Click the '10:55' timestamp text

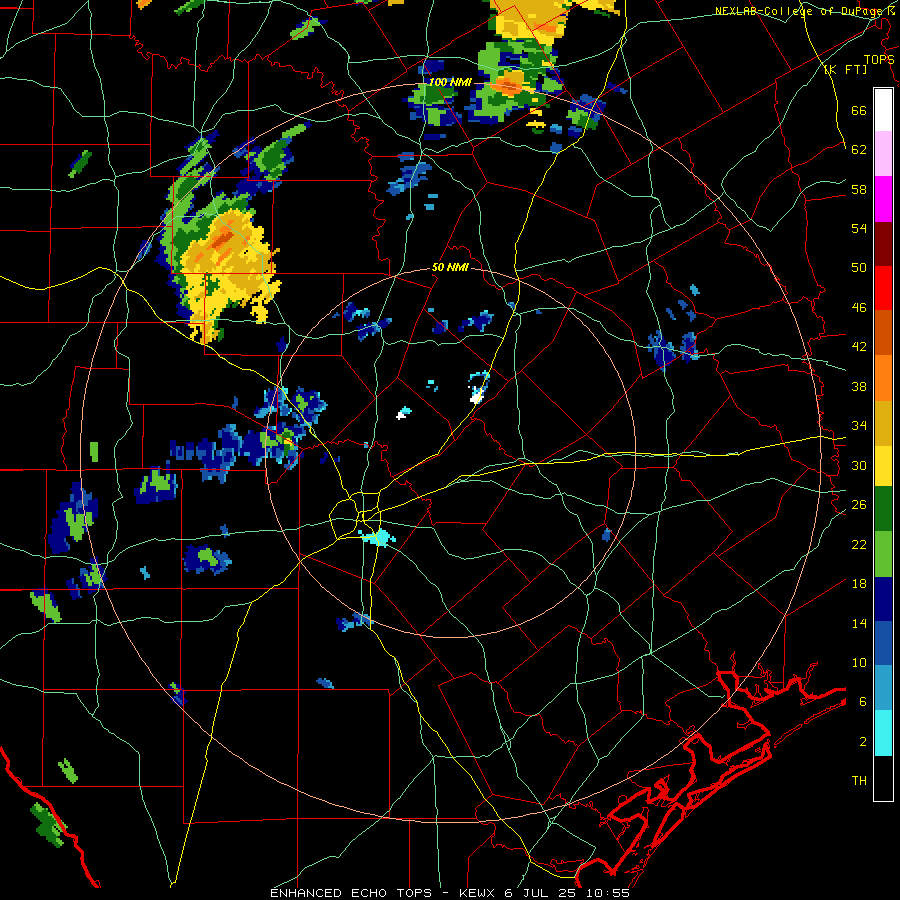tap(607, 893)
